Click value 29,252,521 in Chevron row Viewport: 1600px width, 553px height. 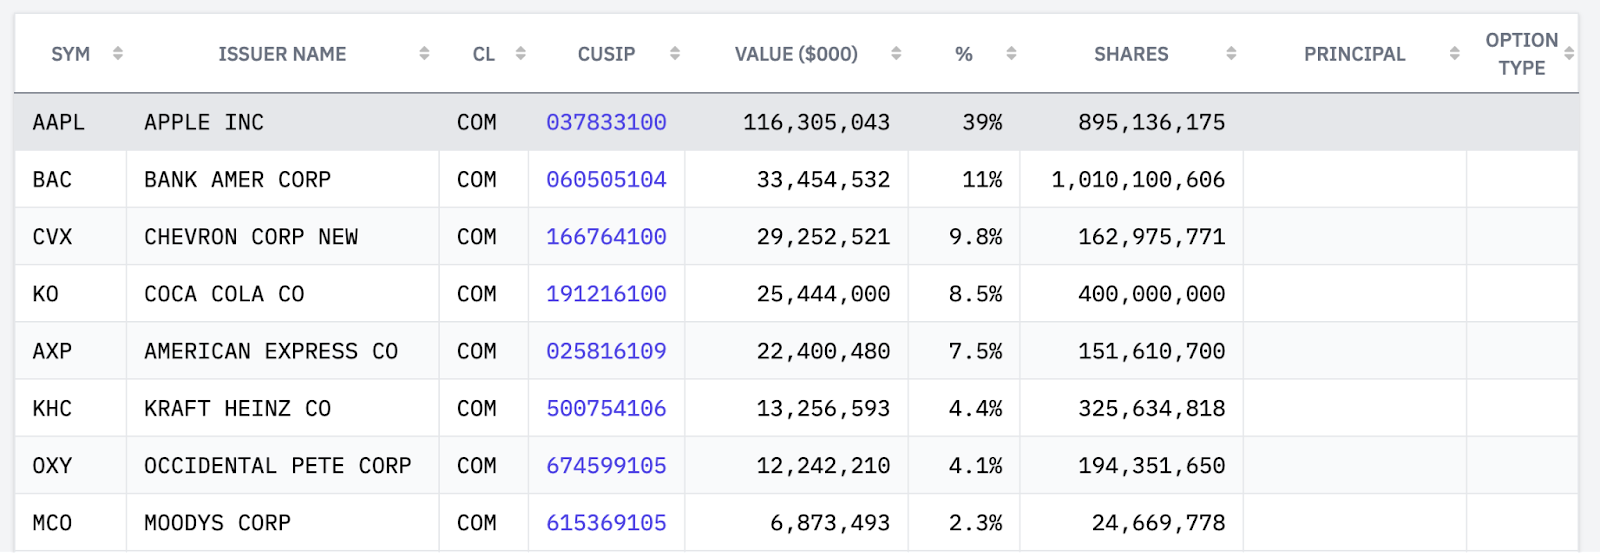pyautogui.click(x=823, y=237)
